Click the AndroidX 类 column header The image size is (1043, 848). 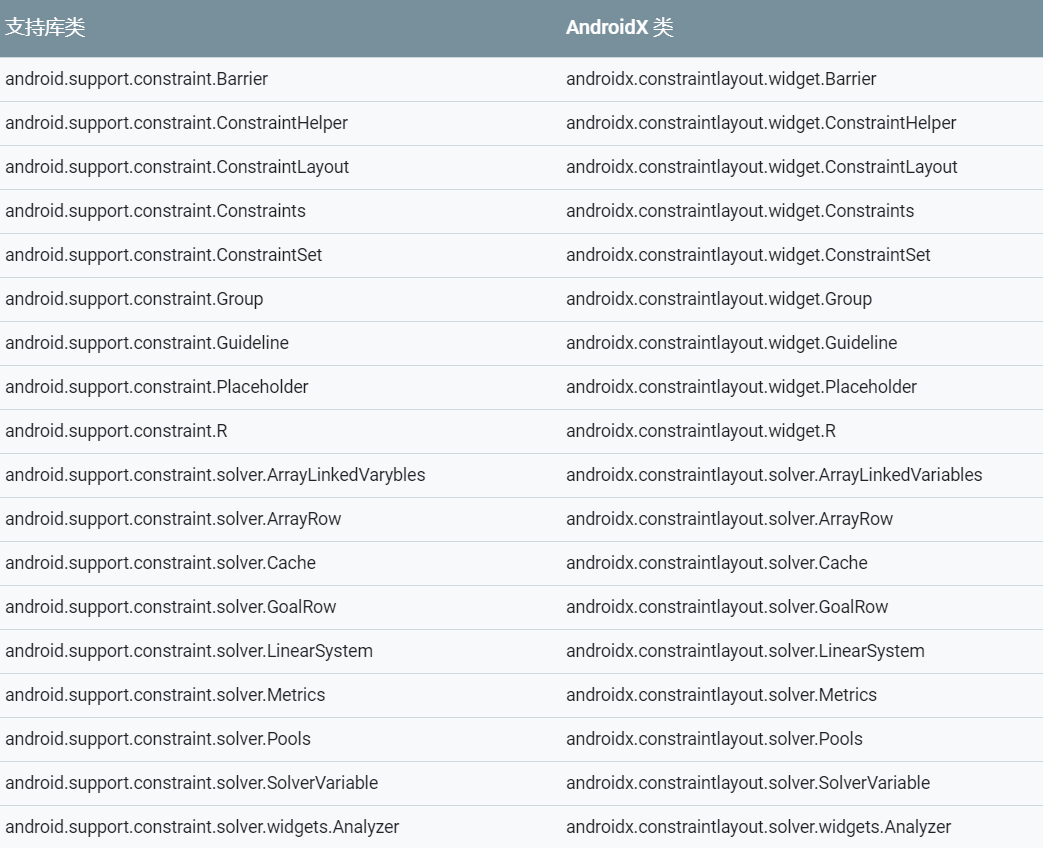pos(619,27)
